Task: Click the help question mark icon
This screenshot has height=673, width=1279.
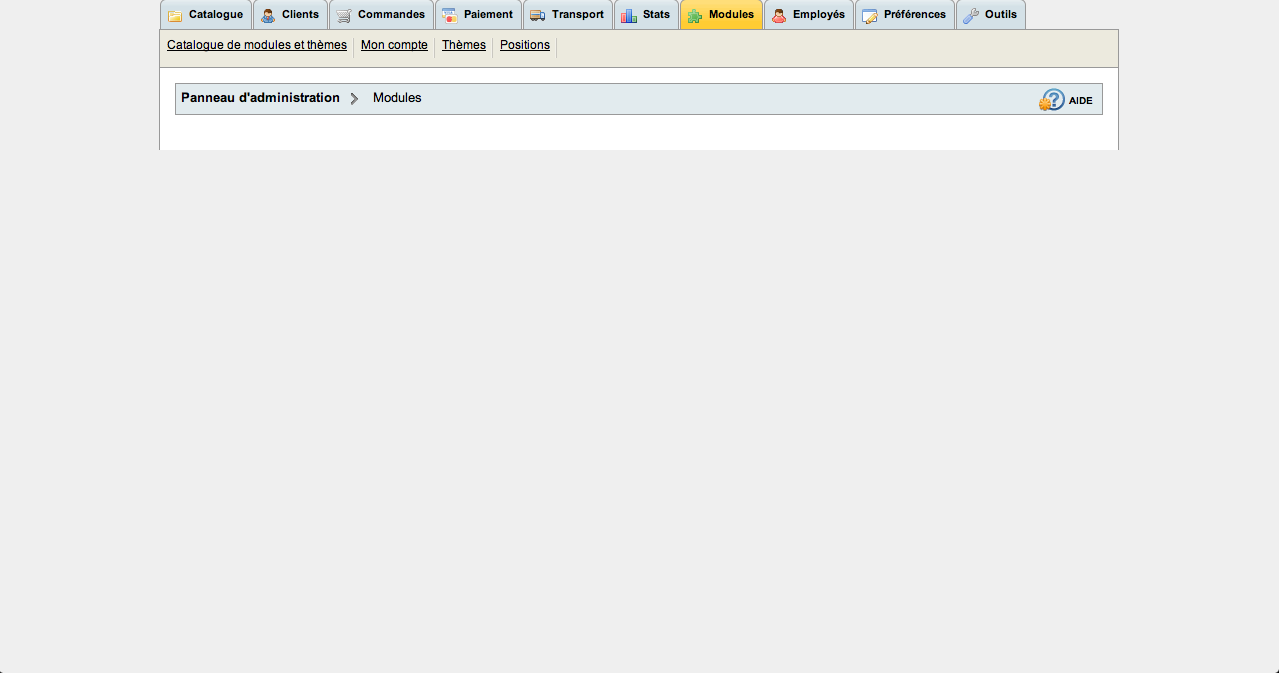Action: coord(1052,99)
